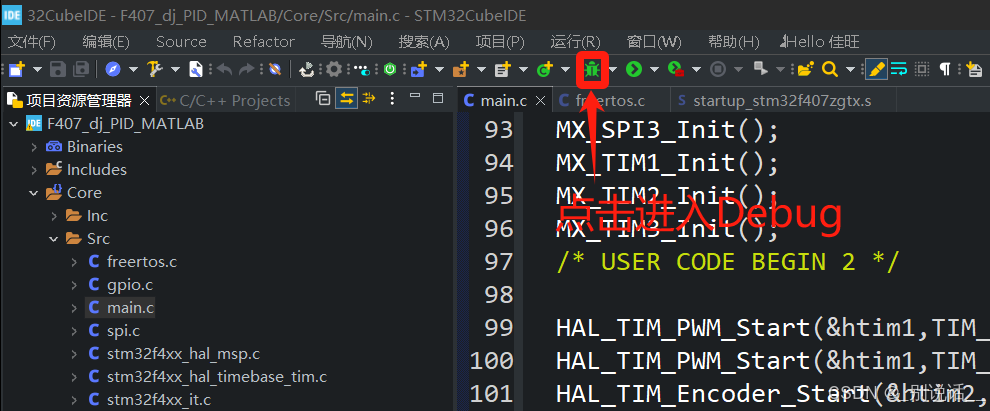Select stm32f4xx_it.c in the tree
The height and width of the screenshot is (411, 990).
(158, 400)
